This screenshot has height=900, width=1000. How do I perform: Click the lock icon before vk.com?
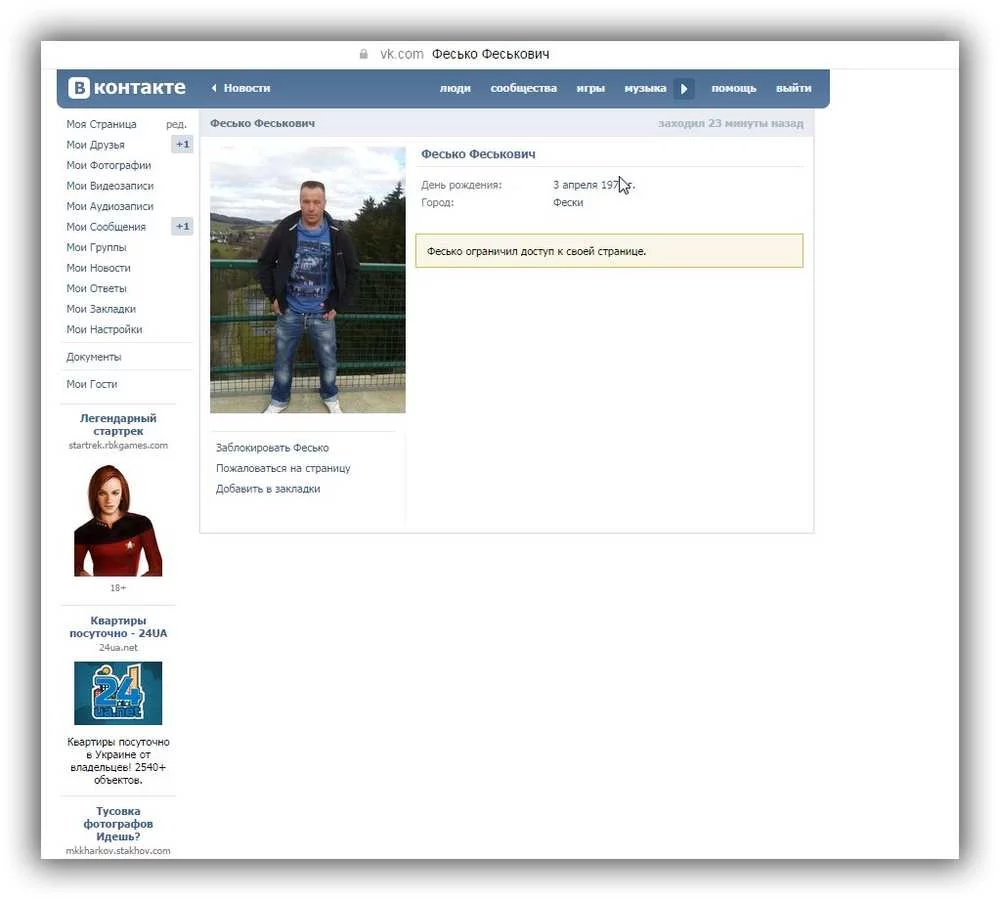tap(364, 54)
